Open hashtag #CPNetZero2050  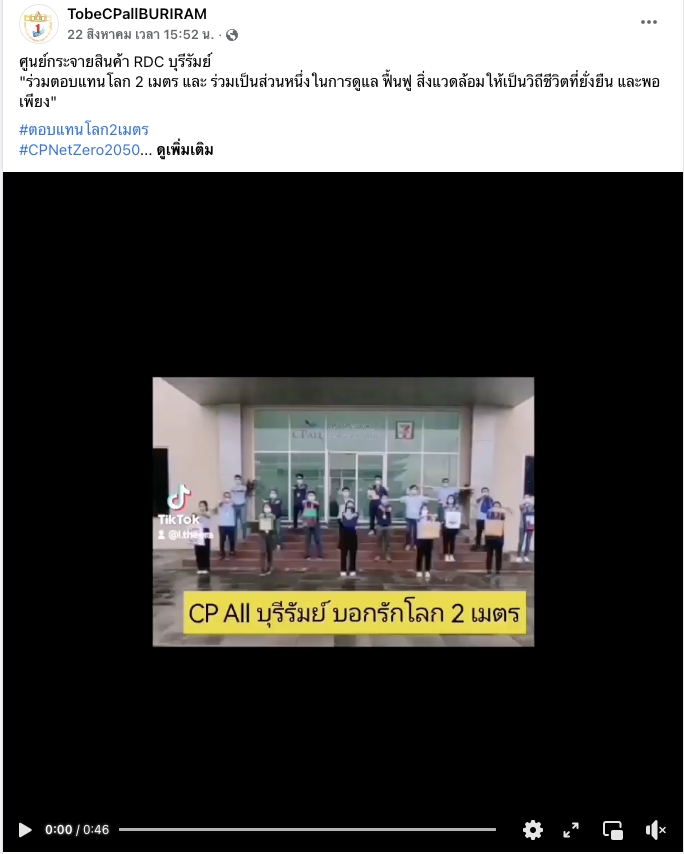coord(80,150)
